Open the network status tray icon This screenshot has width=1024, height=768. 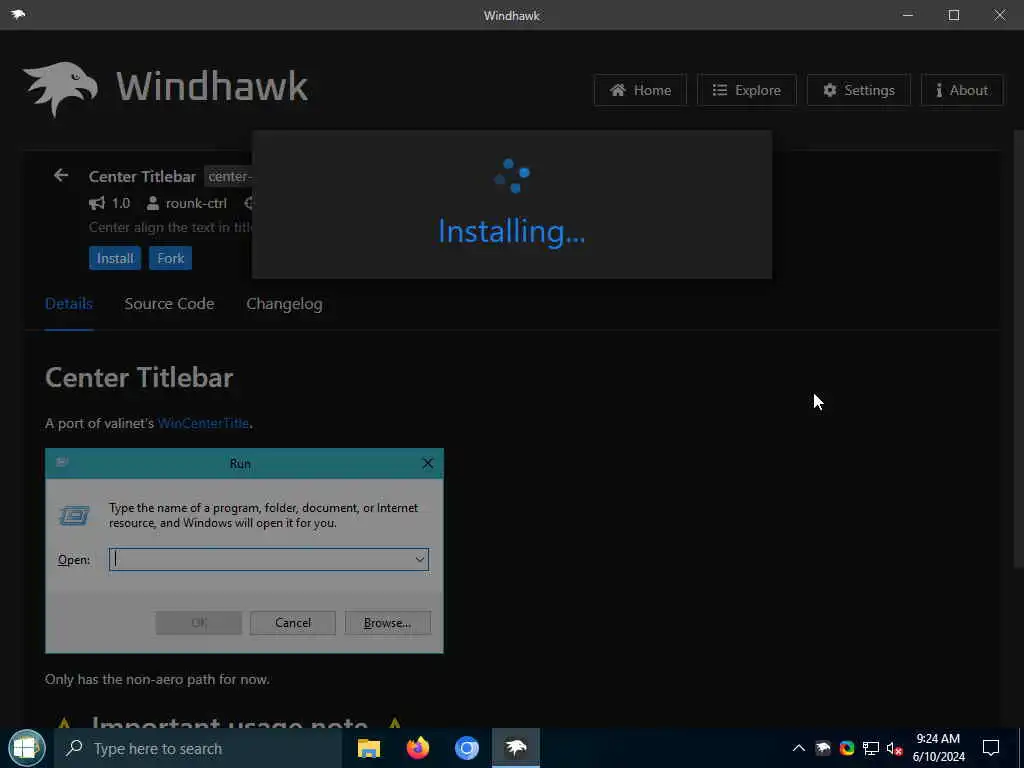tap(871, 748)
